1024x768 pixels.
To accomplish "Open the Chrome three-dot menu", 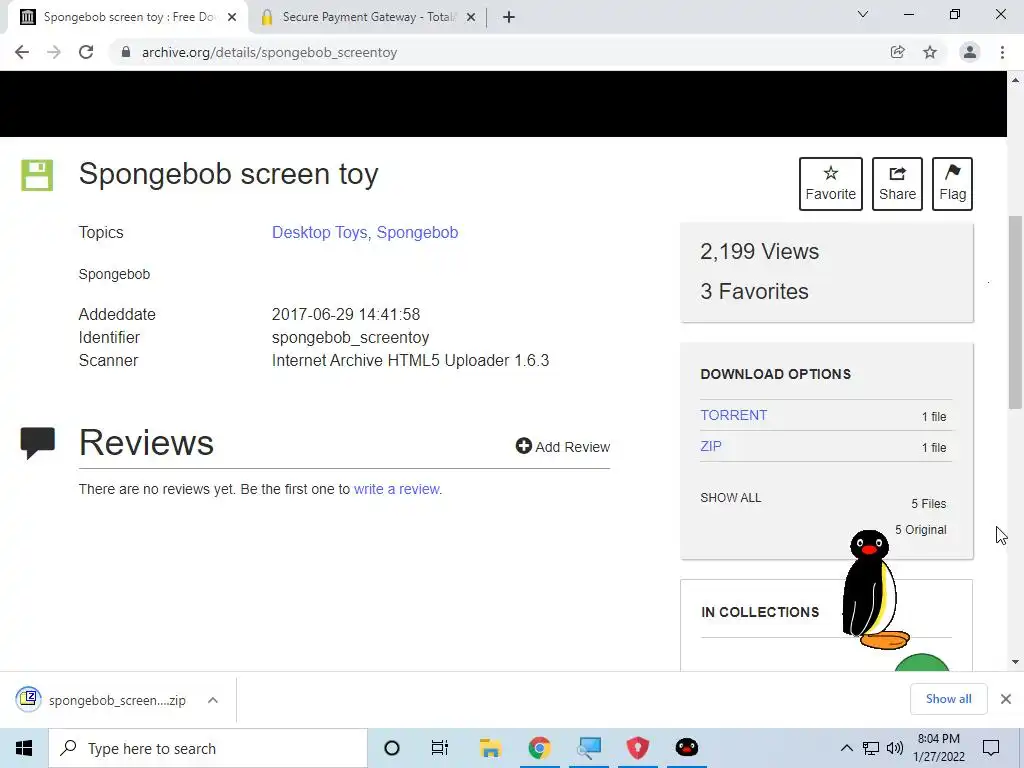I will [1002, 52].
